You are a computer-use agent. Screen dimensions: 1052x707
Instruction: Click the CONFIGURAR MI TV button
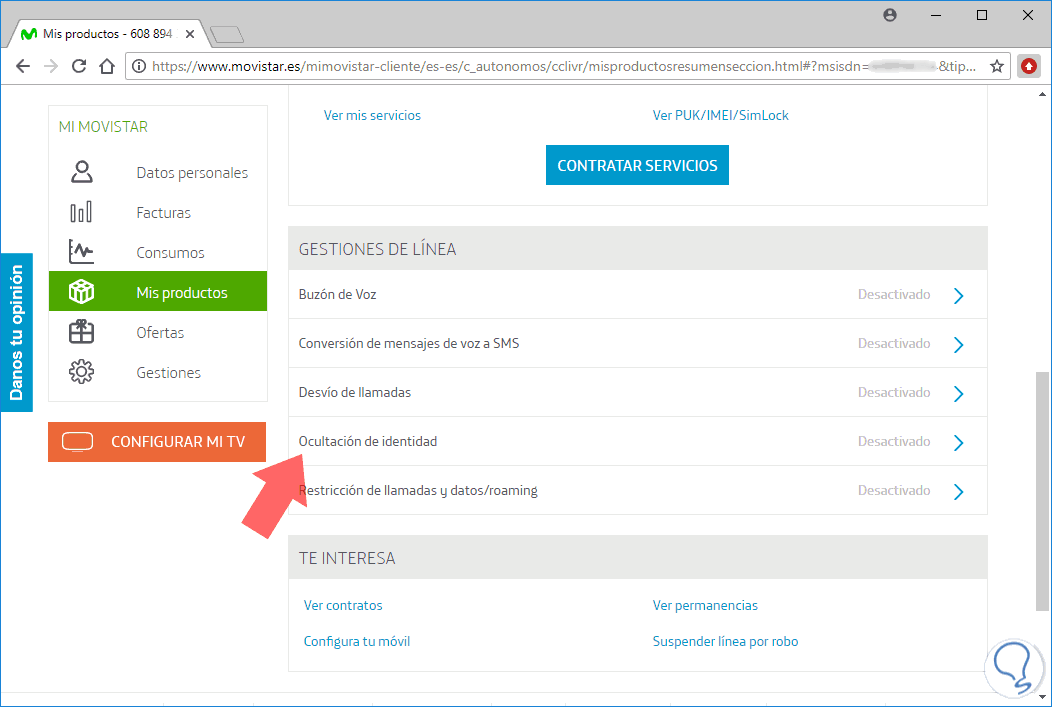pyautogui.click(x=157, y=441)
